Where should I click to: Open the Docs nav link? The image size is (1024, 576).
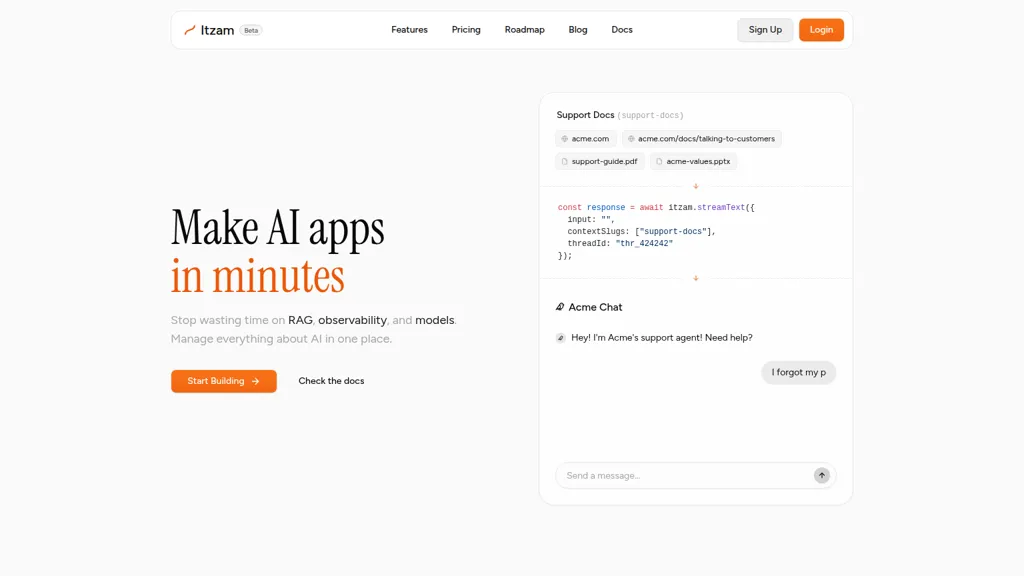point(622,29)
